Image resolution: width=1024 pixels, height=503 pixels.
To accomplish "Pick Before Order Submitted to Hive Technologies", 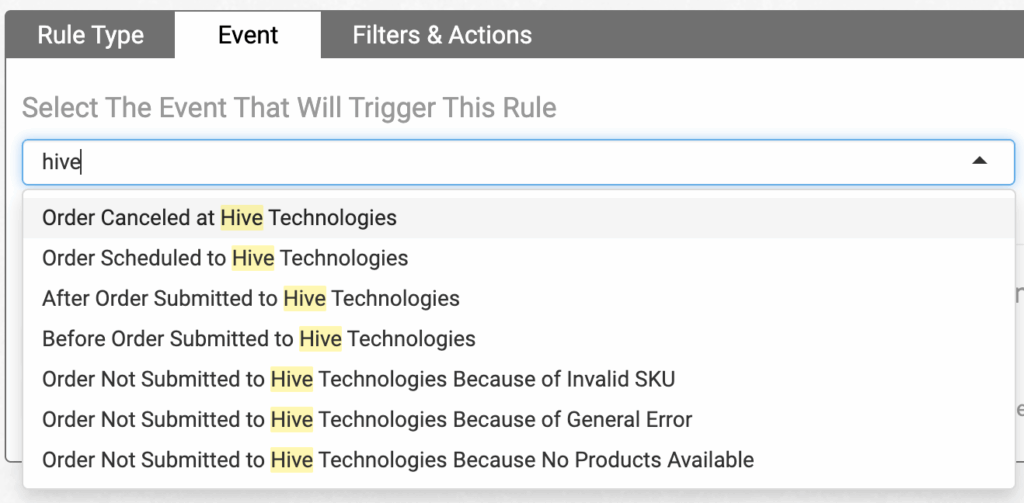I will pyautogui.click(x=519, y=339).
